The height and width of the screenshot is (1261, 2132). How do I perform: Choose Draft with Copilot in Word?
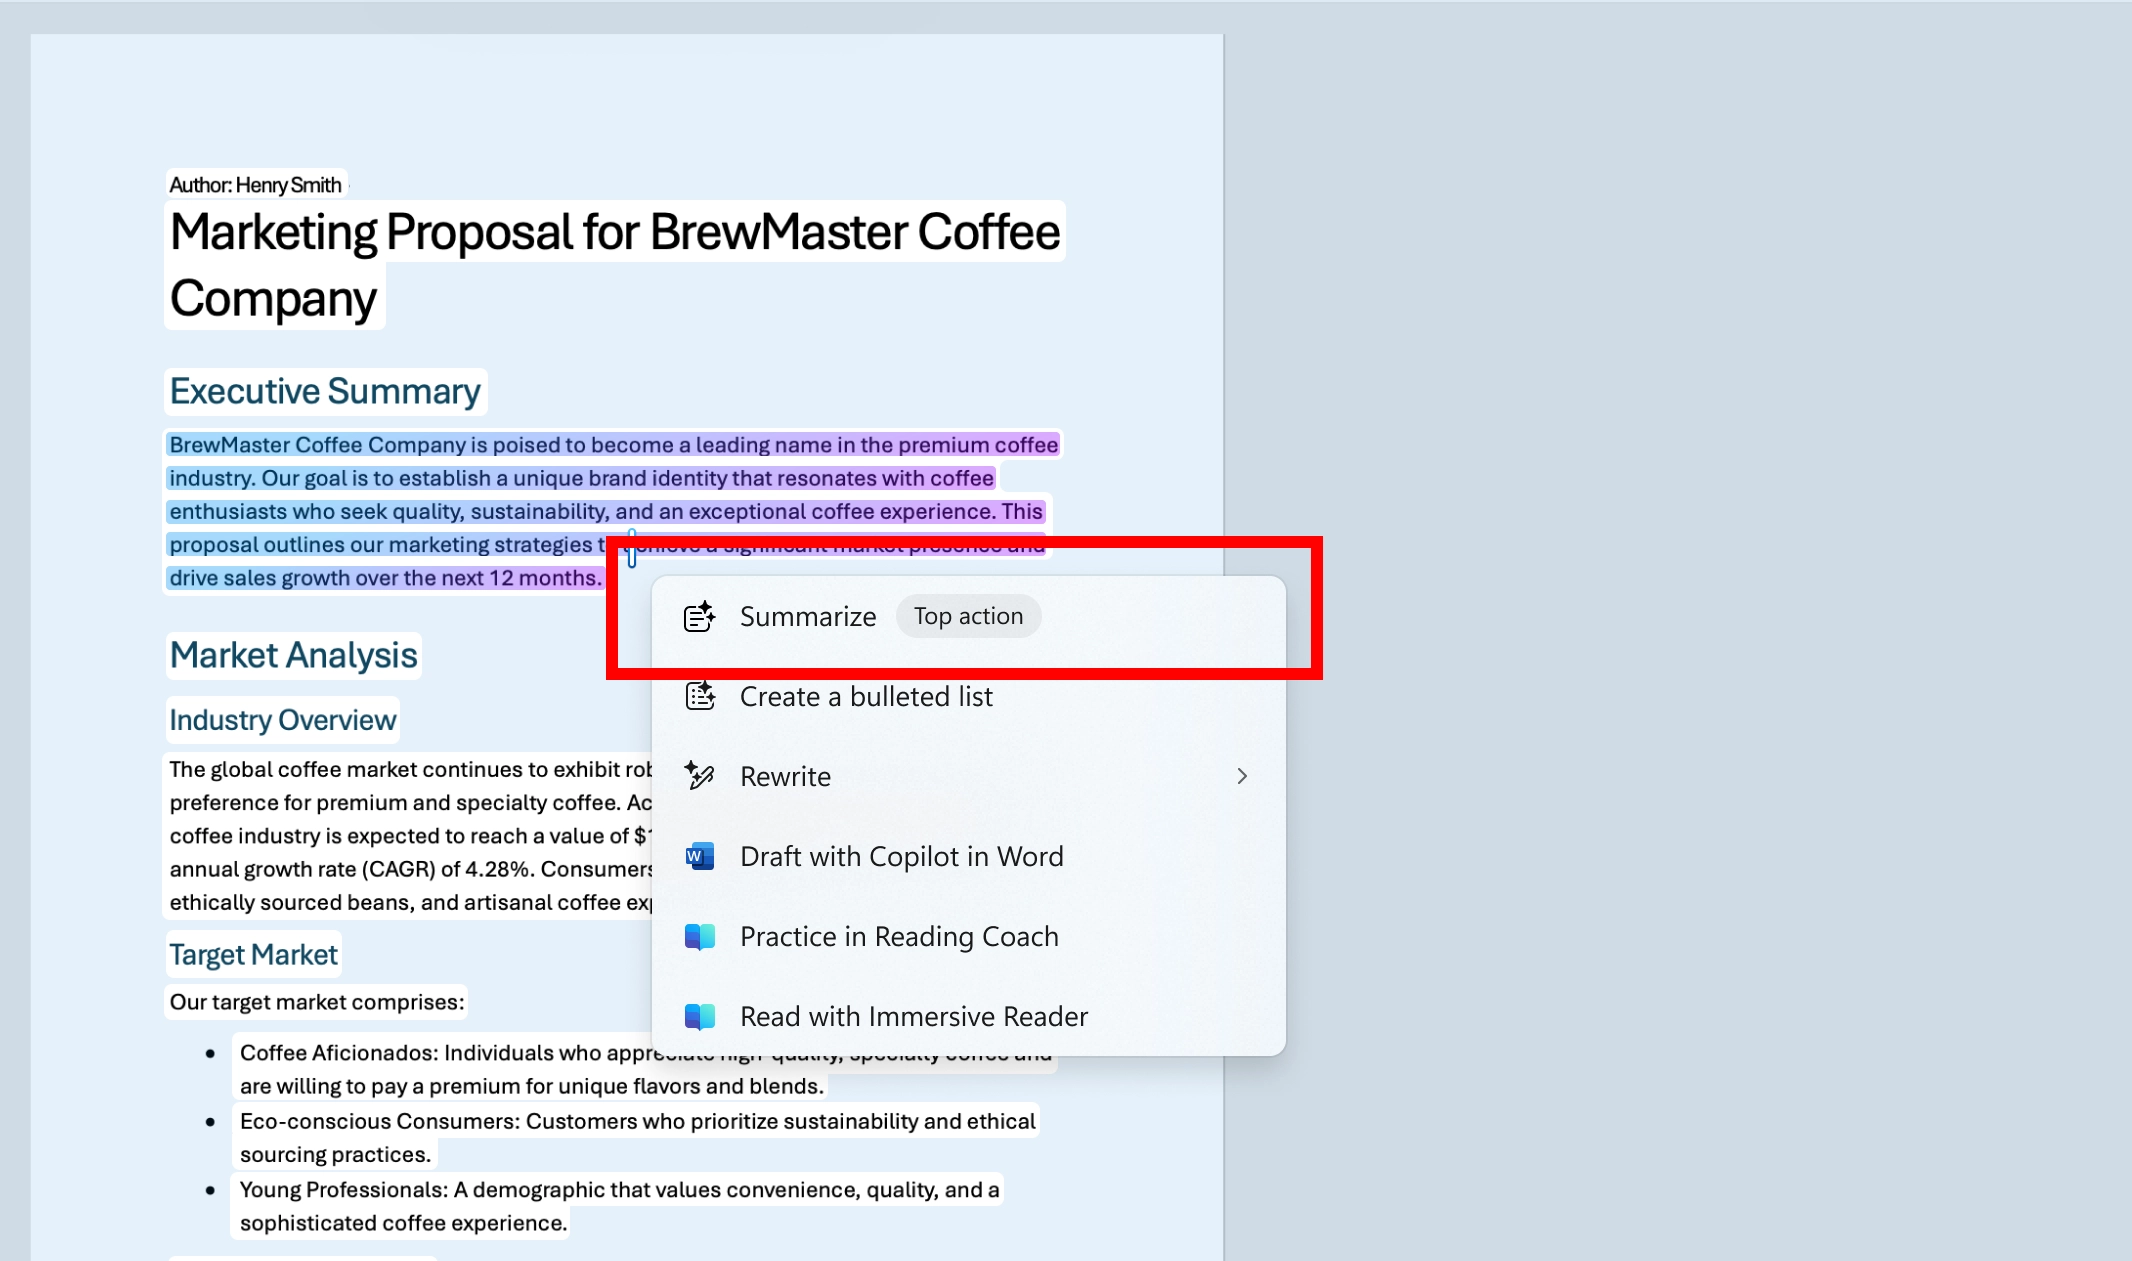968,856
